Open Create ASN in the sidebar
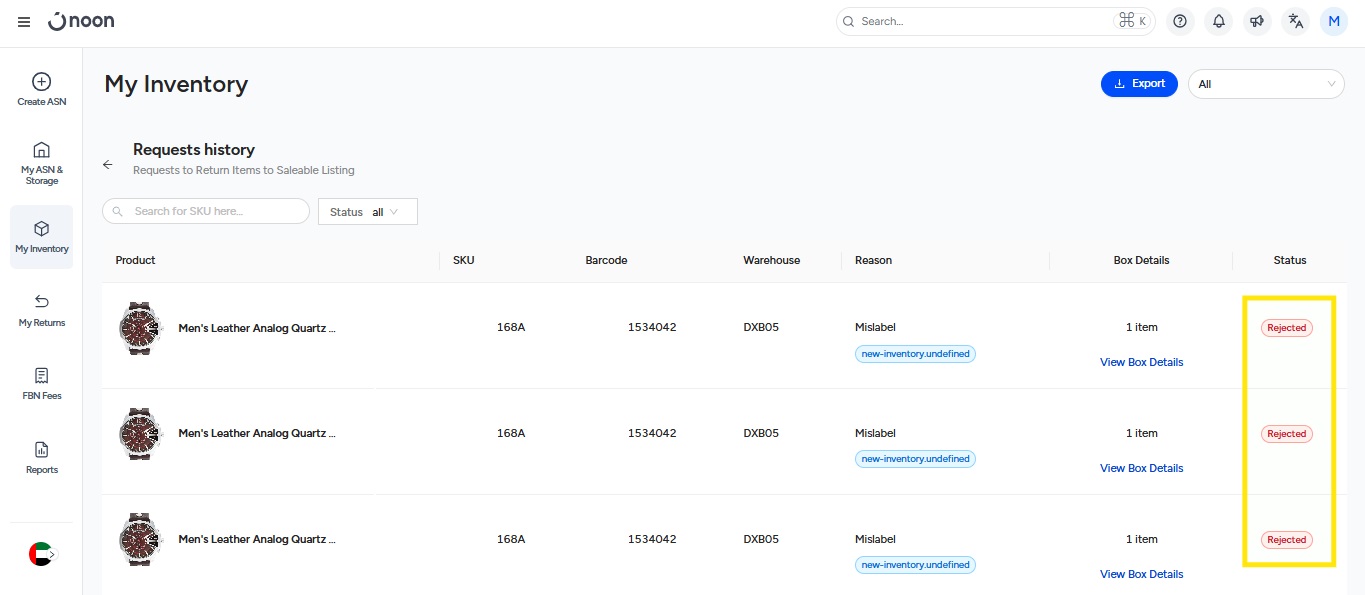 (x=42, y=89)
